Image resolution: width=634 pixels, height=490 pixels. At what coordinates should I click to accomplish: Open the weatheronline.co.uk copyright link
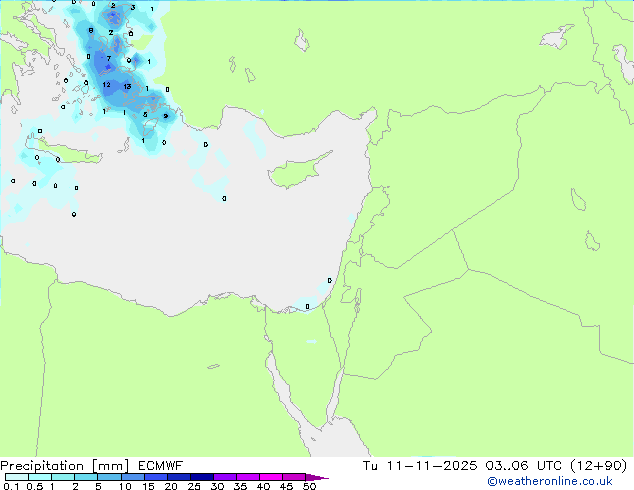click(x=549, y=481)
